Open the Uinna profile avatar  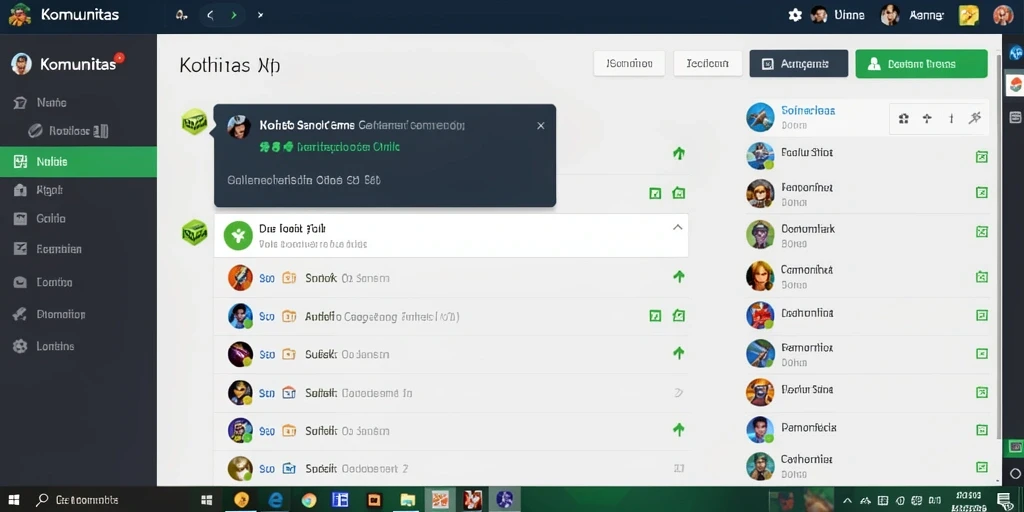[x=819, y=15]
